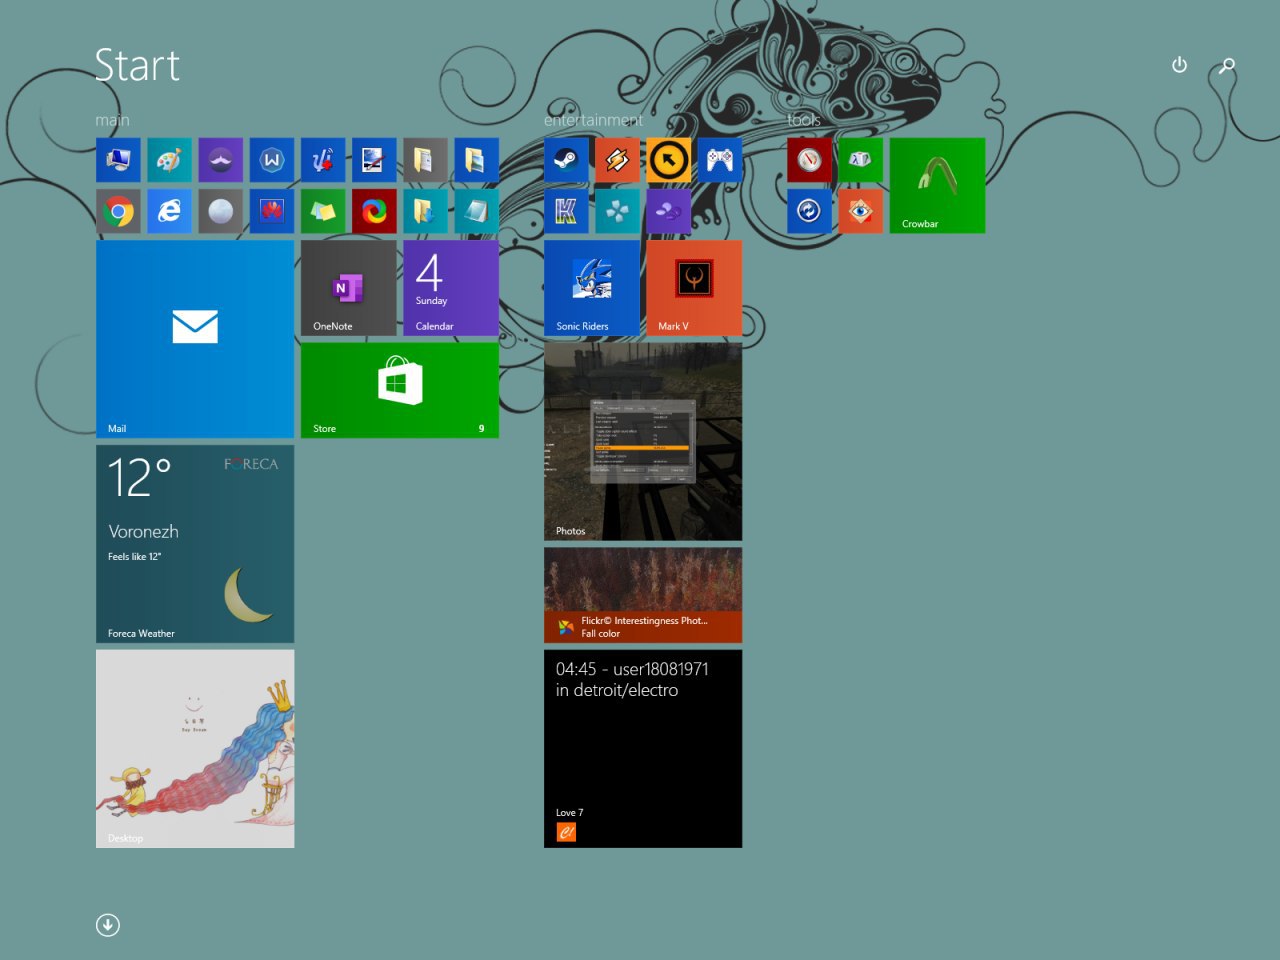Screen dimensions: 1280x960
Task: Open the purple blobs icon tile
Action: 668,211
